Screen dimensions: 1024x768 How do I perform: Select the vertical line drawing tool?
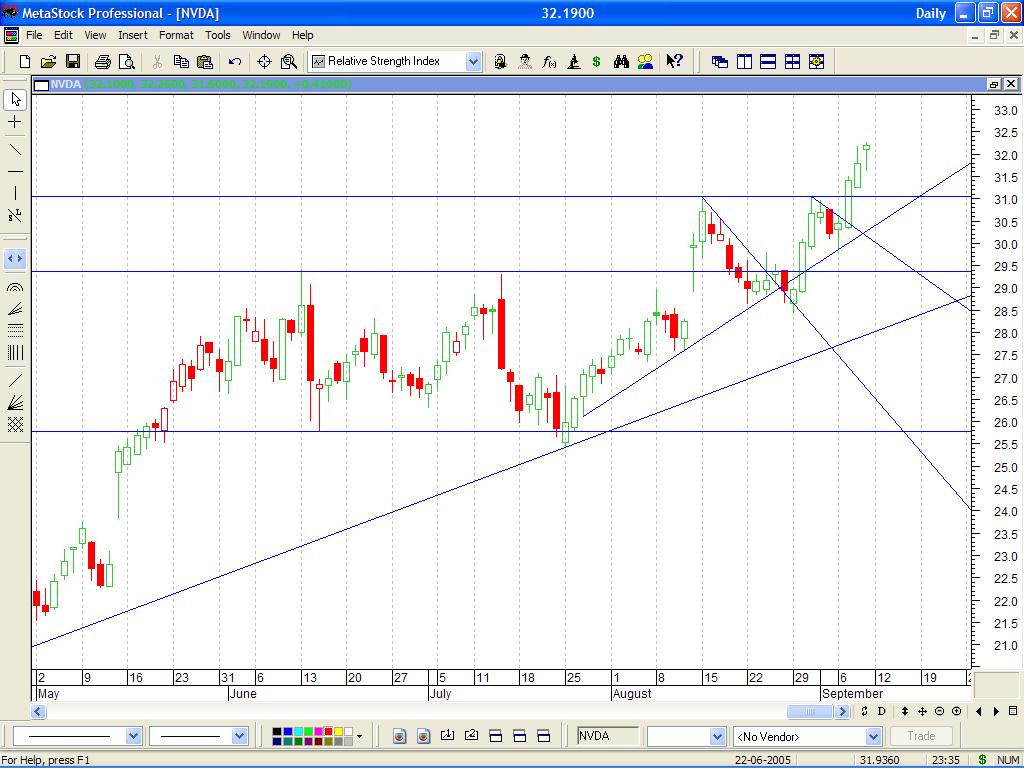(x=16, y=193)
